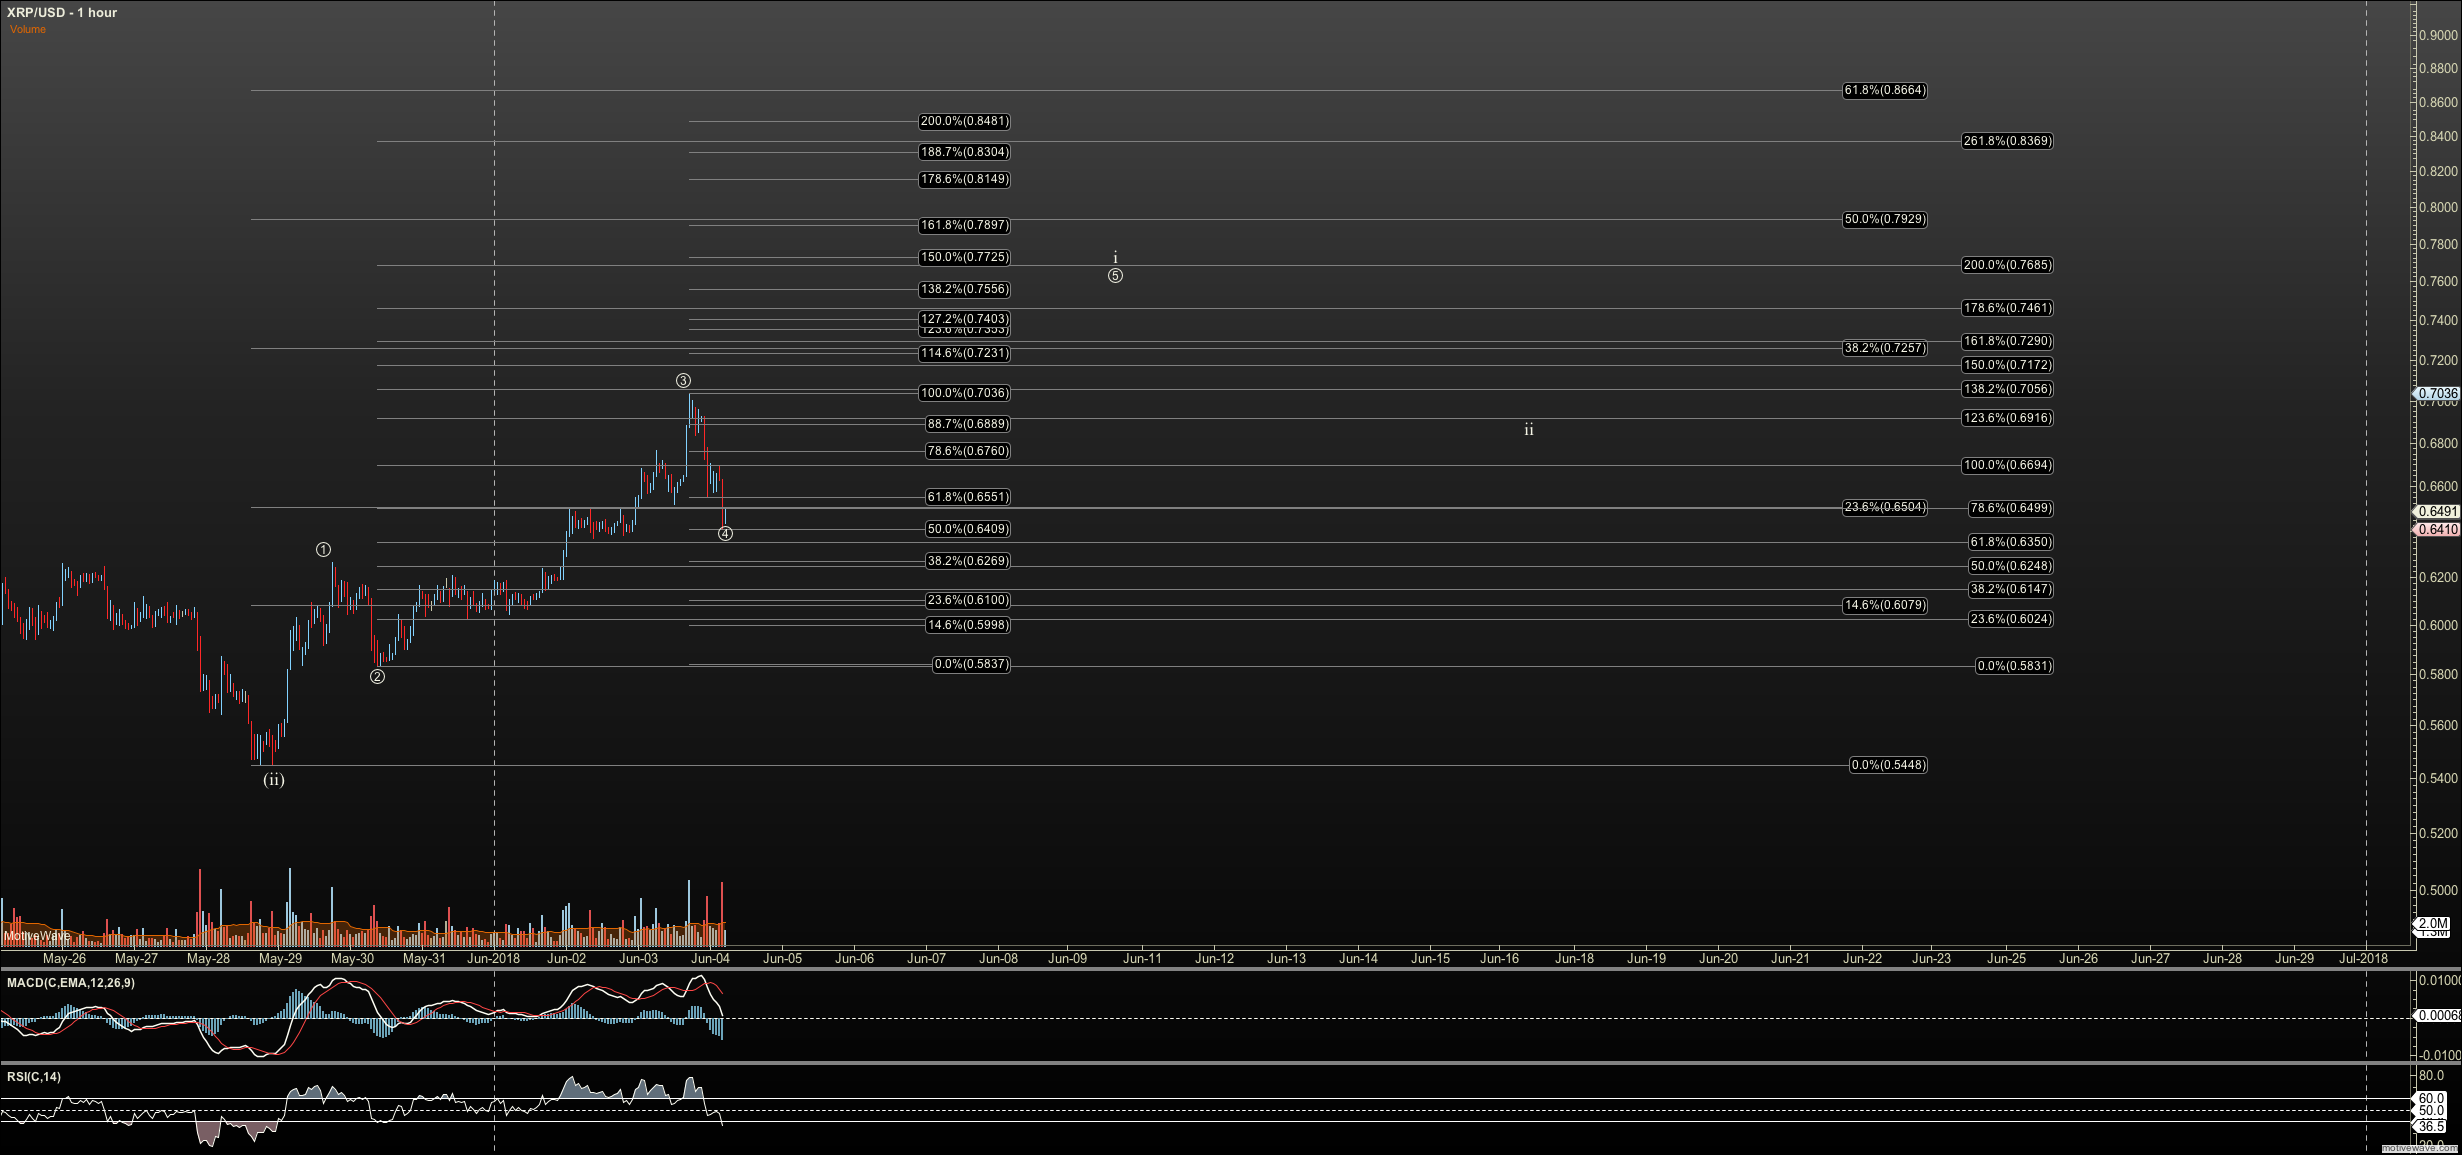Click the lowercase ii wave label
Screen dimensions: 2462x1155
pyautogui.click(x=1528, y=430)
